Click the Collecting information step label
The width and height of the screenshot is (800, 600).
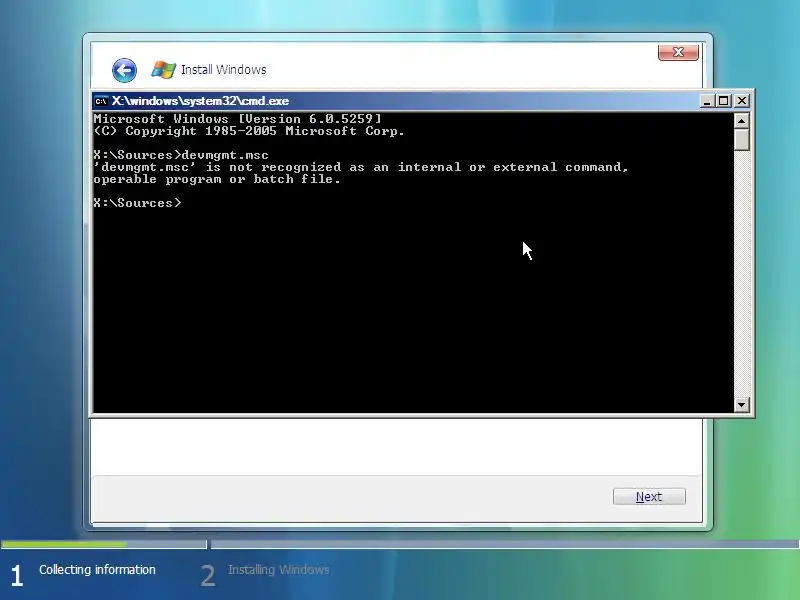pyautogui.click(x=97, y=569)
